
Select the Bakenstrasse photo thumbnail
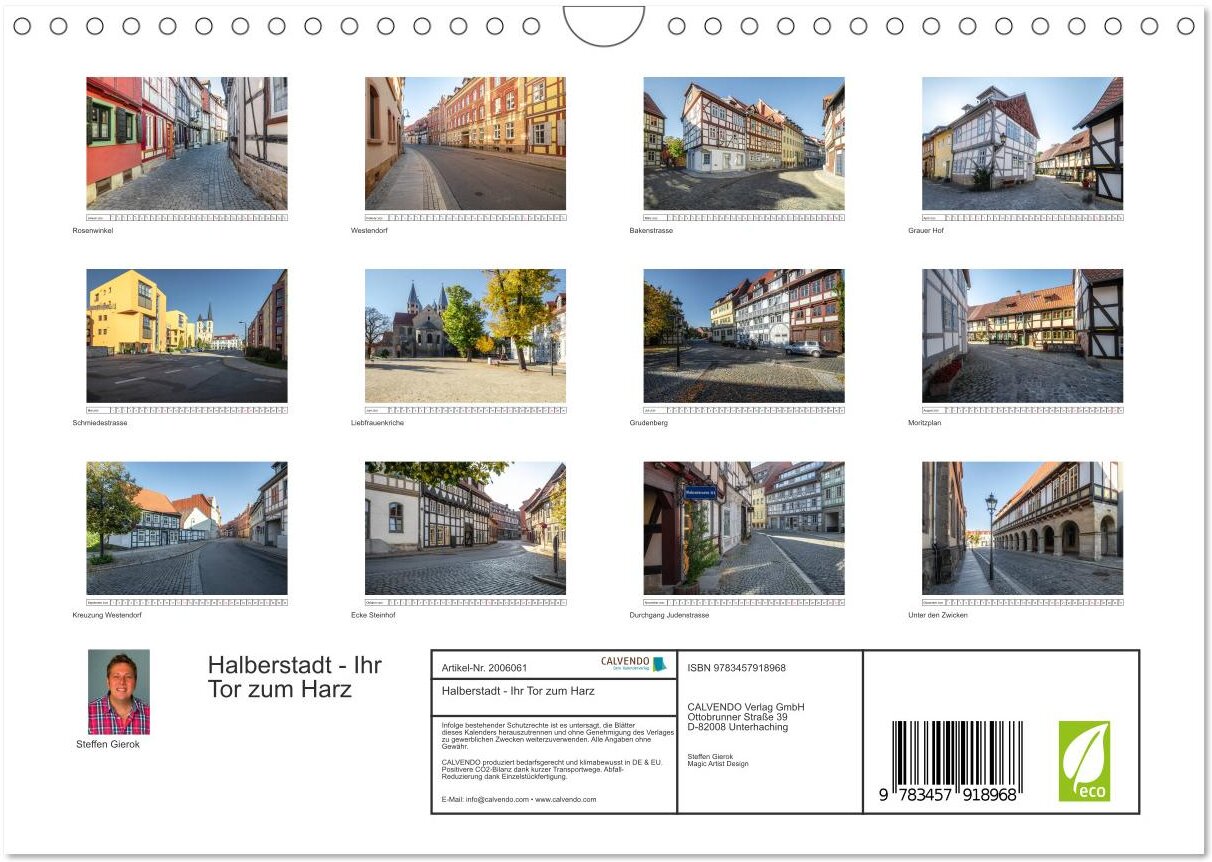[x=744, y=143]
